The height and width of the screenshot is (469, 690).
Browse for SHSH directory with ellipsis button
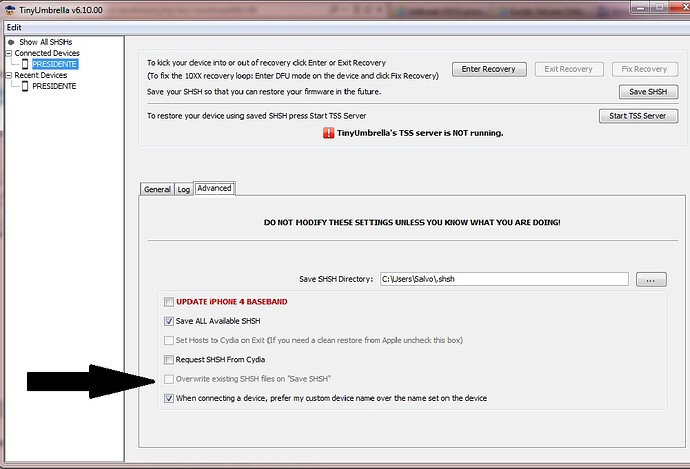point(650,279)
